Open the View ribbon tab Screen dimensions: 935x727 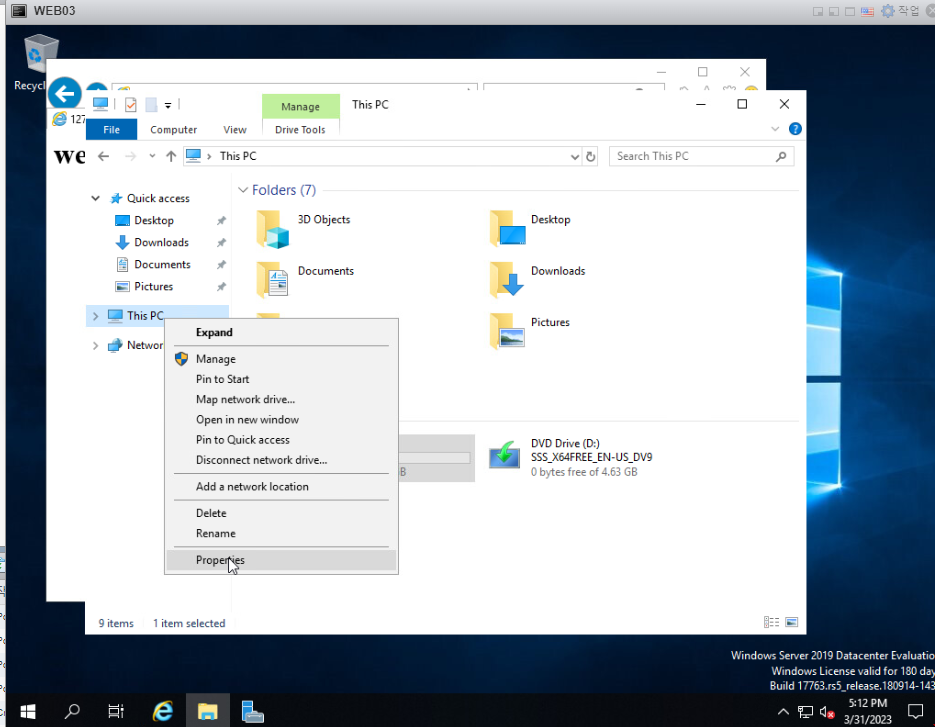[235, 129]
